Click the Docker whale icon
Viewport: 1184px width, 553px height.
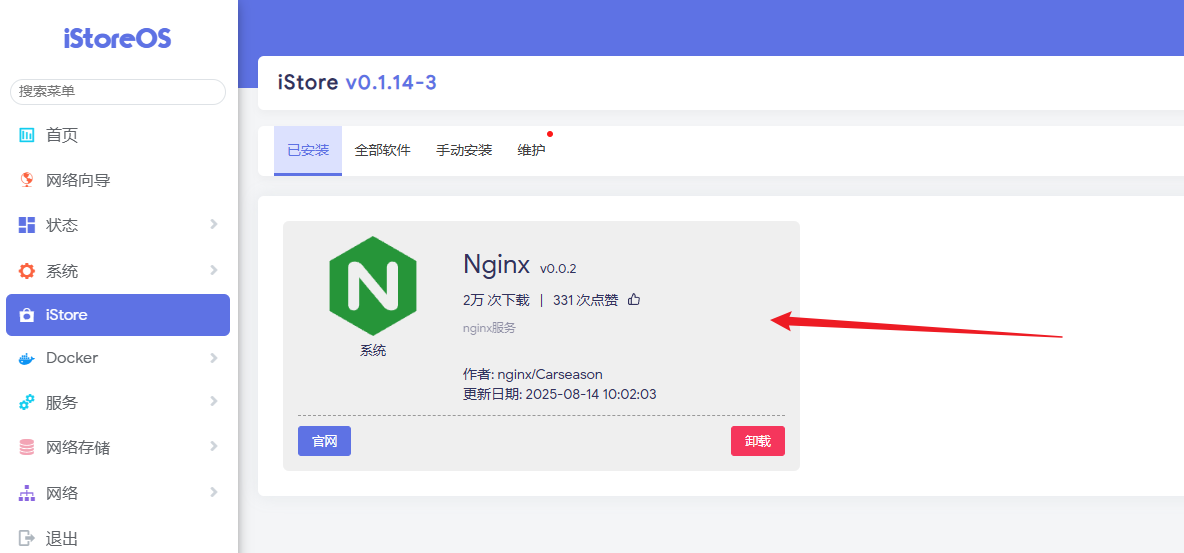click(x=27, y=358)
